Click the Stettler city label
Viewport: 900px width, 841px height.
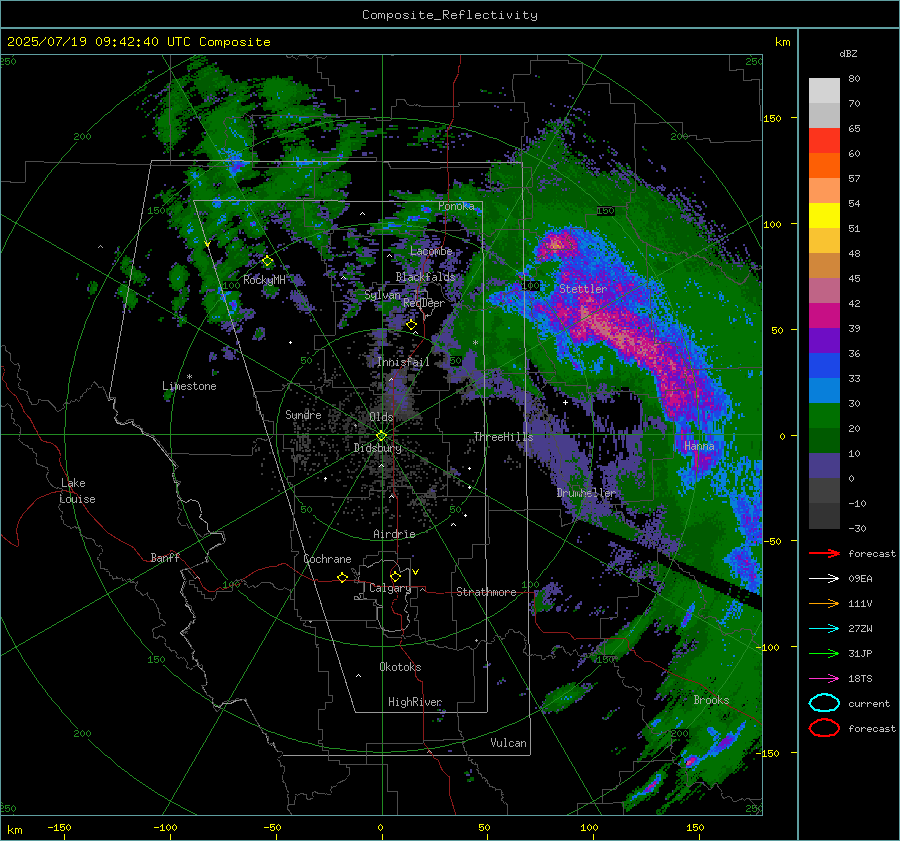coord(583,289)
